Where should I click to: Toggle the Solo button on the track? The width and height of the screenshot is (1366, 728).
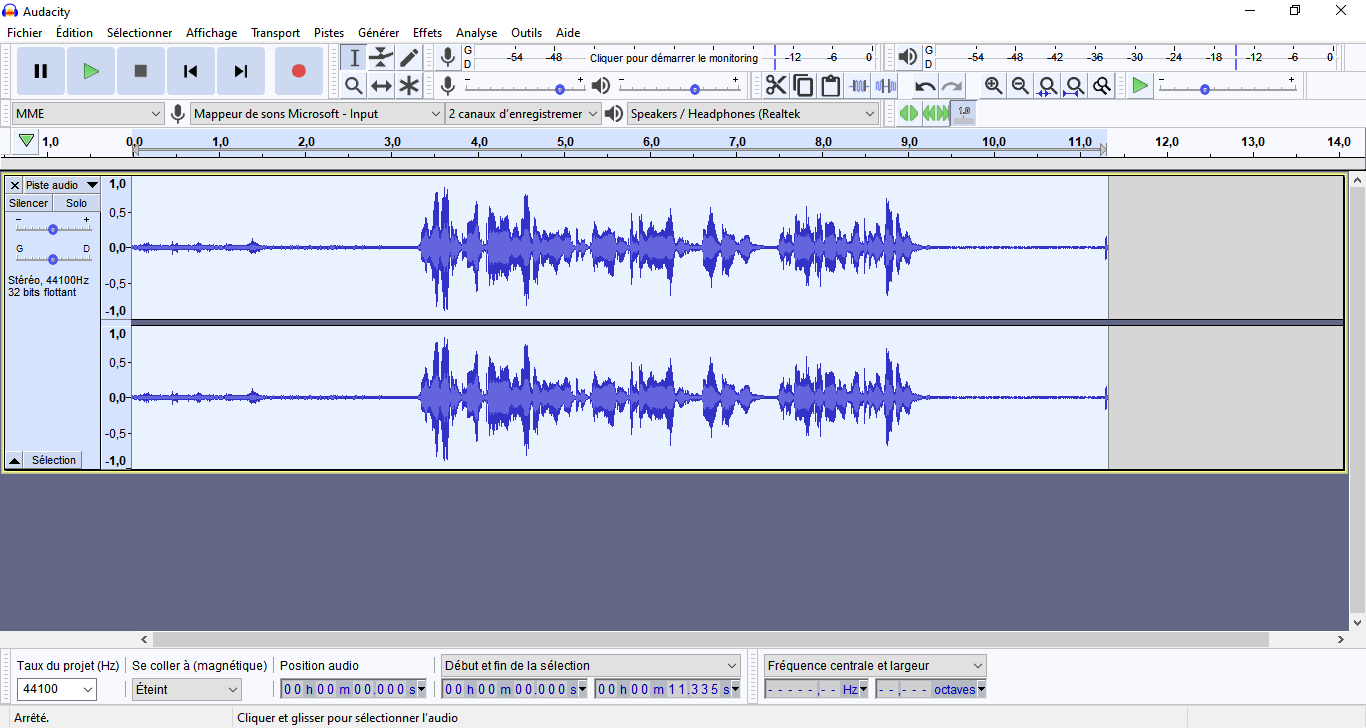(77, 203)
